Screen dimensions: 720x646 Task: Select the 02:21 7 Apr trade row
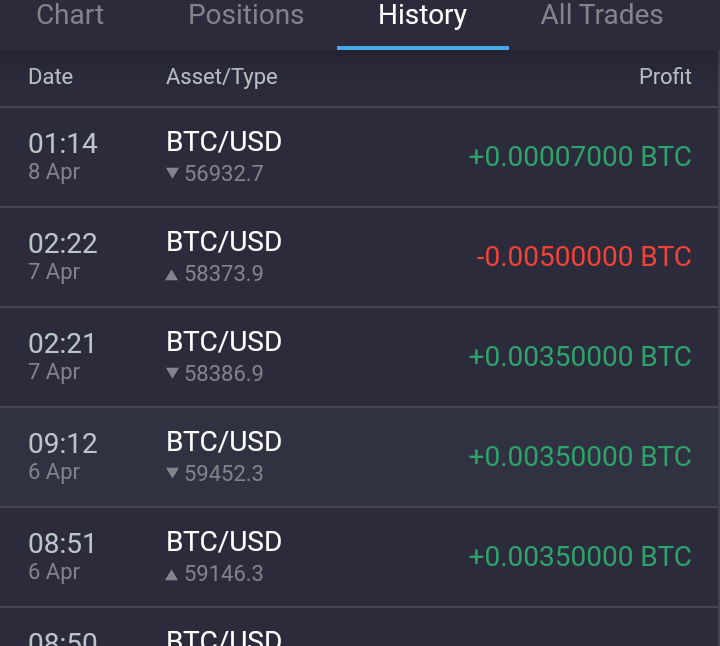pos(359,357)
